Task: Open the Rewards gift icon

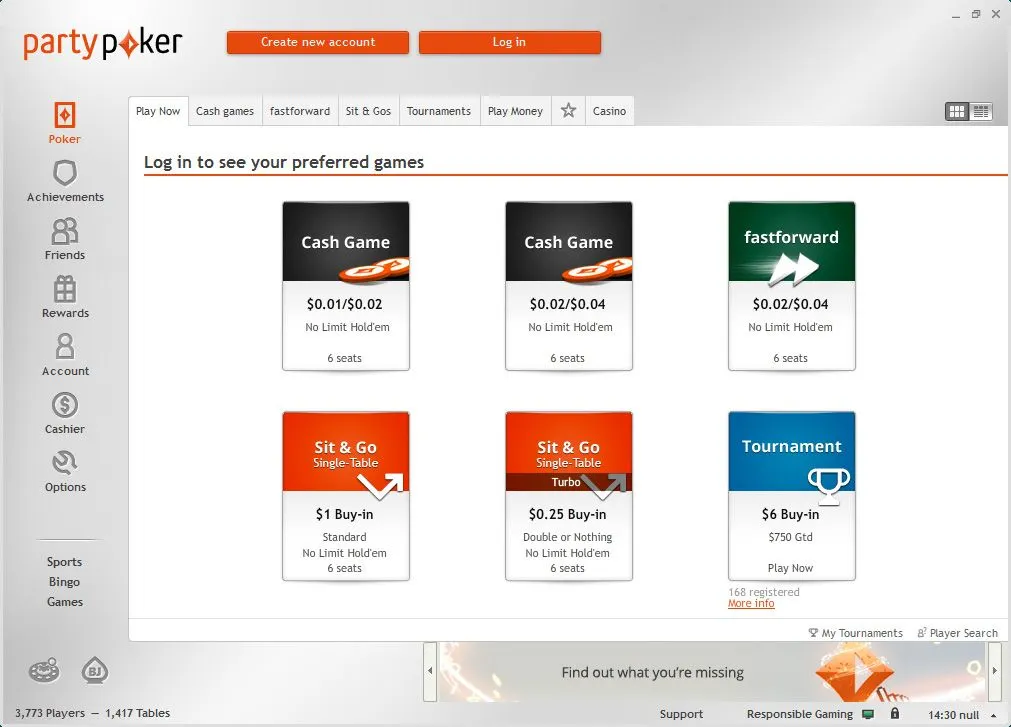Action: point(64,289)
